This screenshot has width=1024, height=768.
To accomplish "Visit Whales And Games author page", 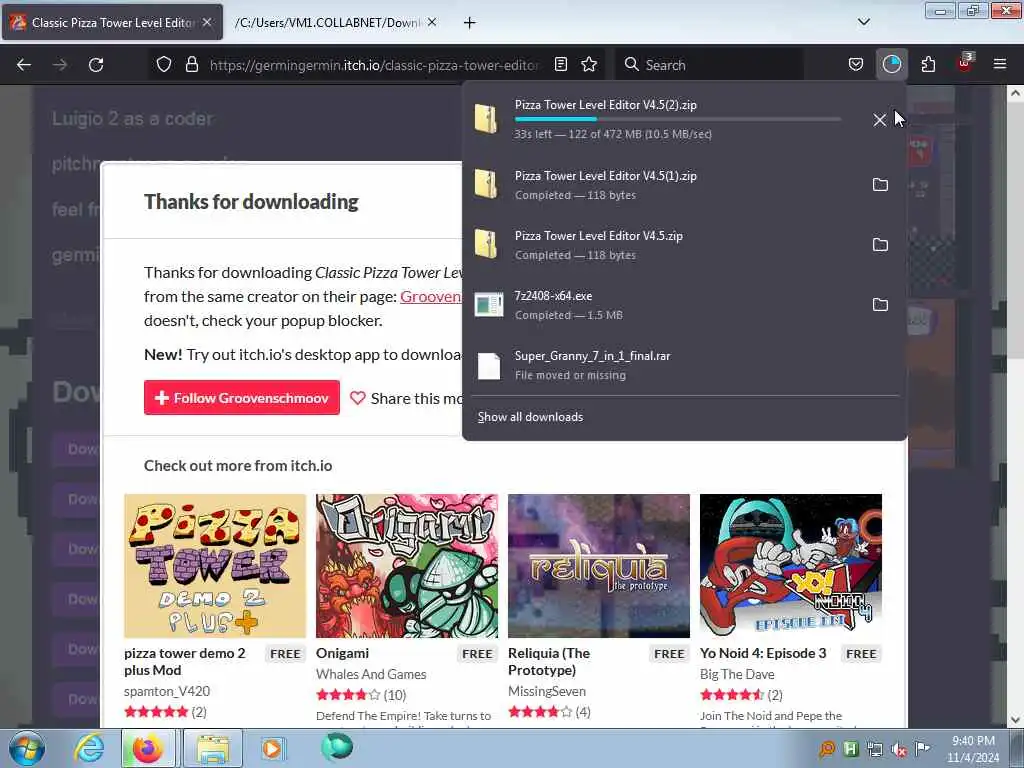I will click(x=371, y=674).
